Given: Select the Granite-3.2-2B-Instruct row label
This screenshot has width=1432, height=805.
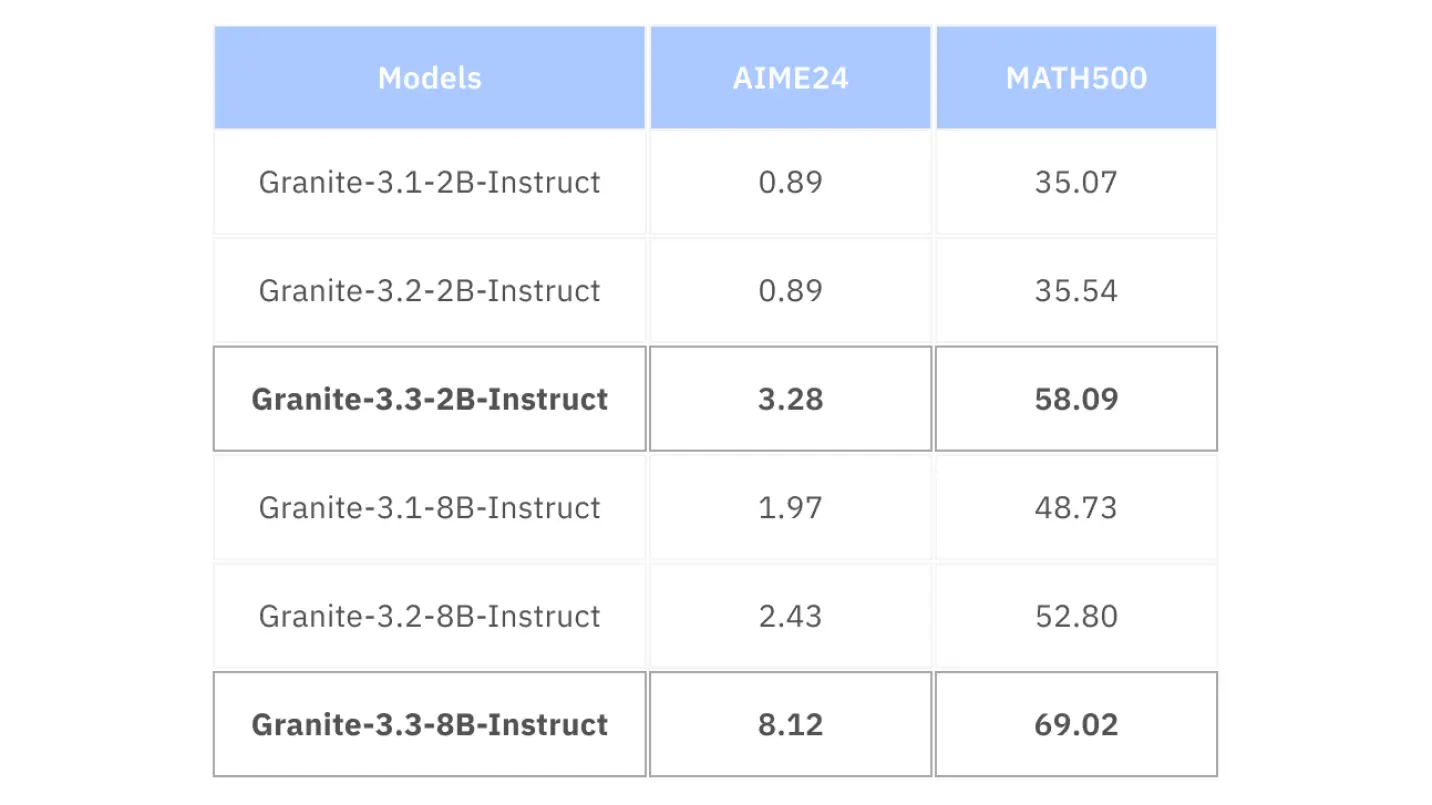Looking at the screenshot, I should point(429,291).
